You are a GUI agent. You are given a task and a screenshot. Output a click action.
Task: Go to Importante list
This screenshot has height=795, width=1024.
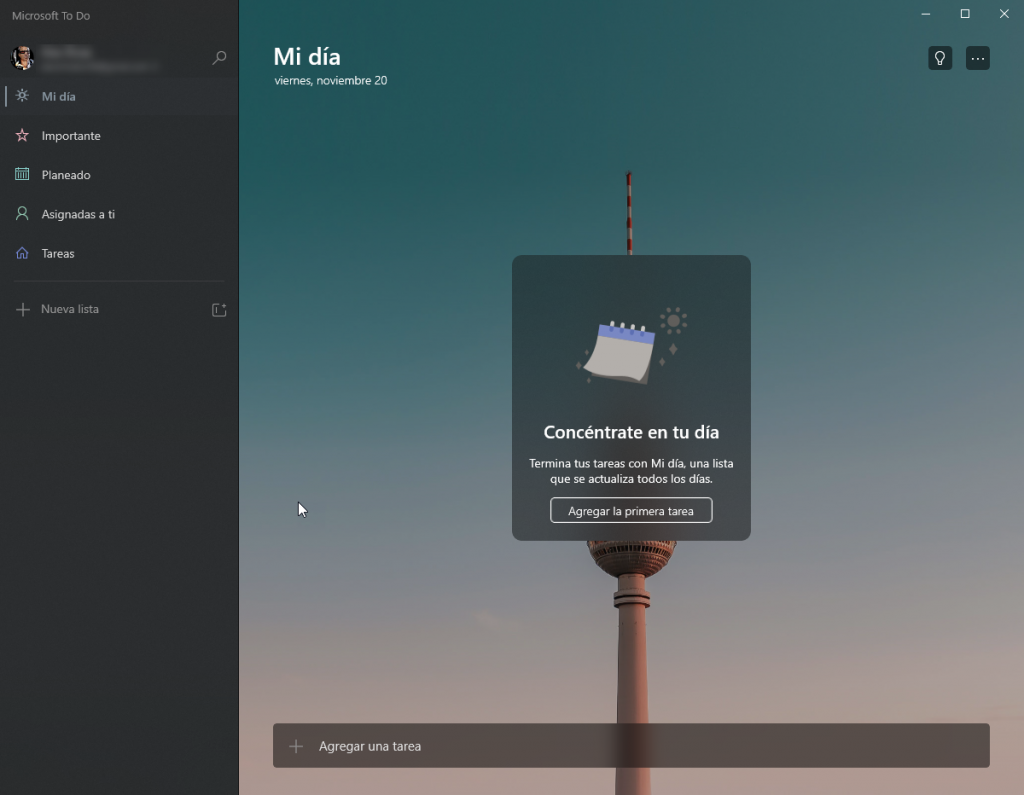point(120,135)
